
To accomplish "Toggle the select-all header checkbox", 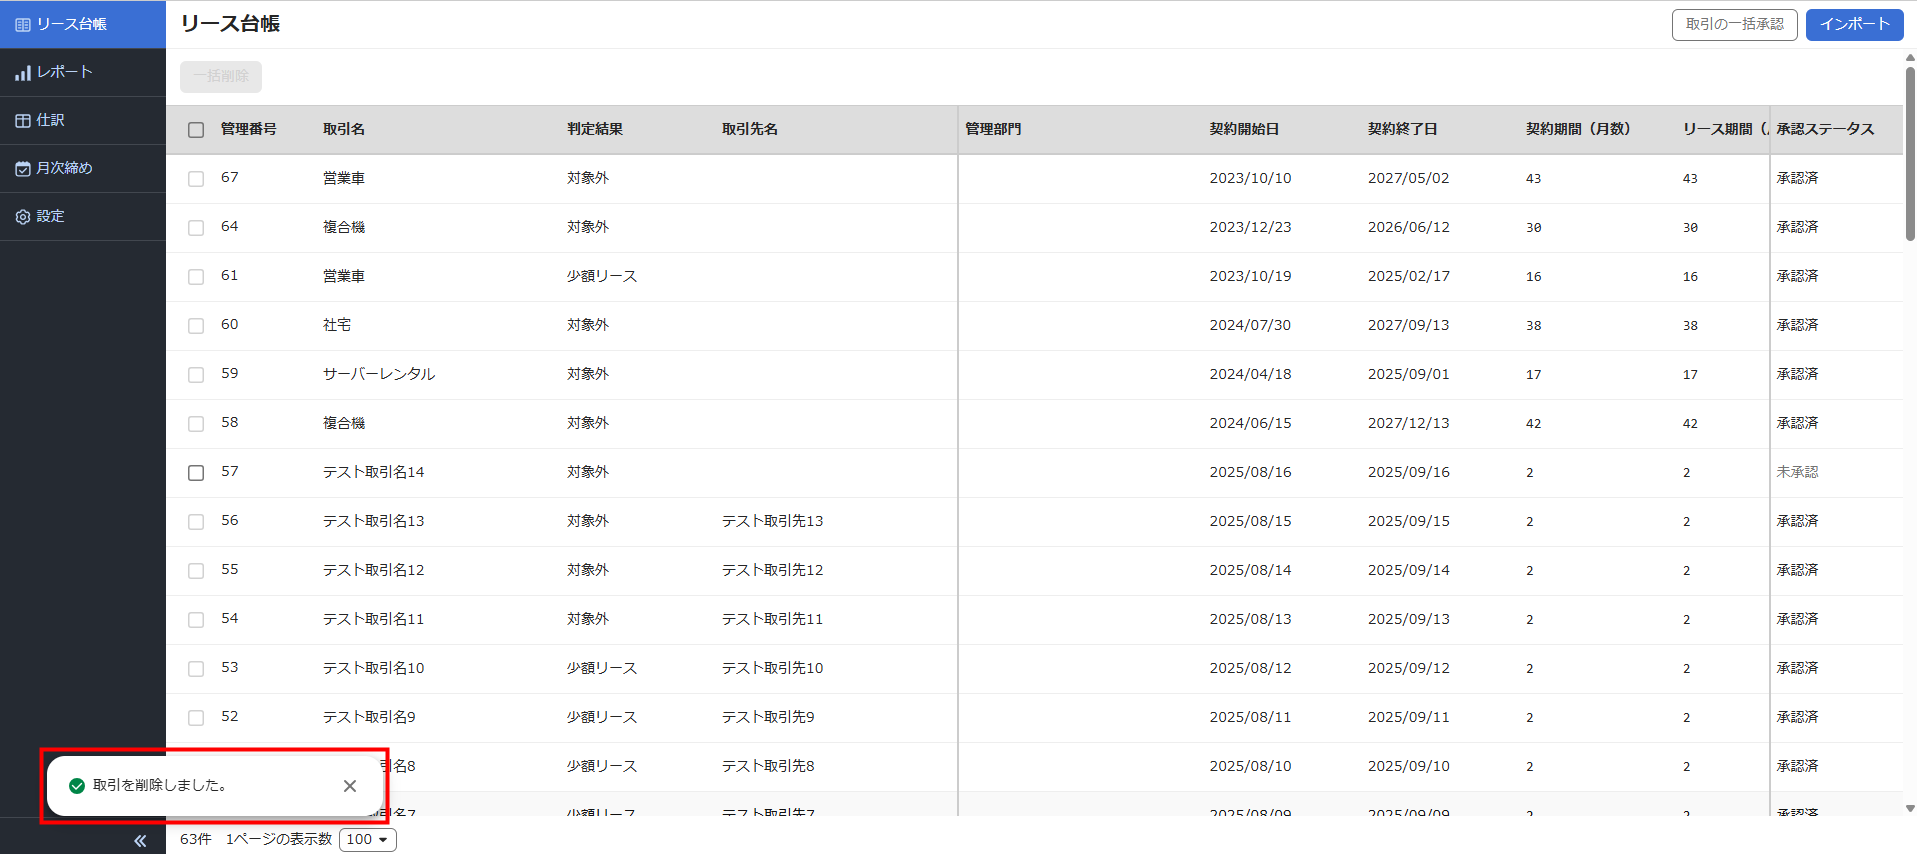I will 196,130.
